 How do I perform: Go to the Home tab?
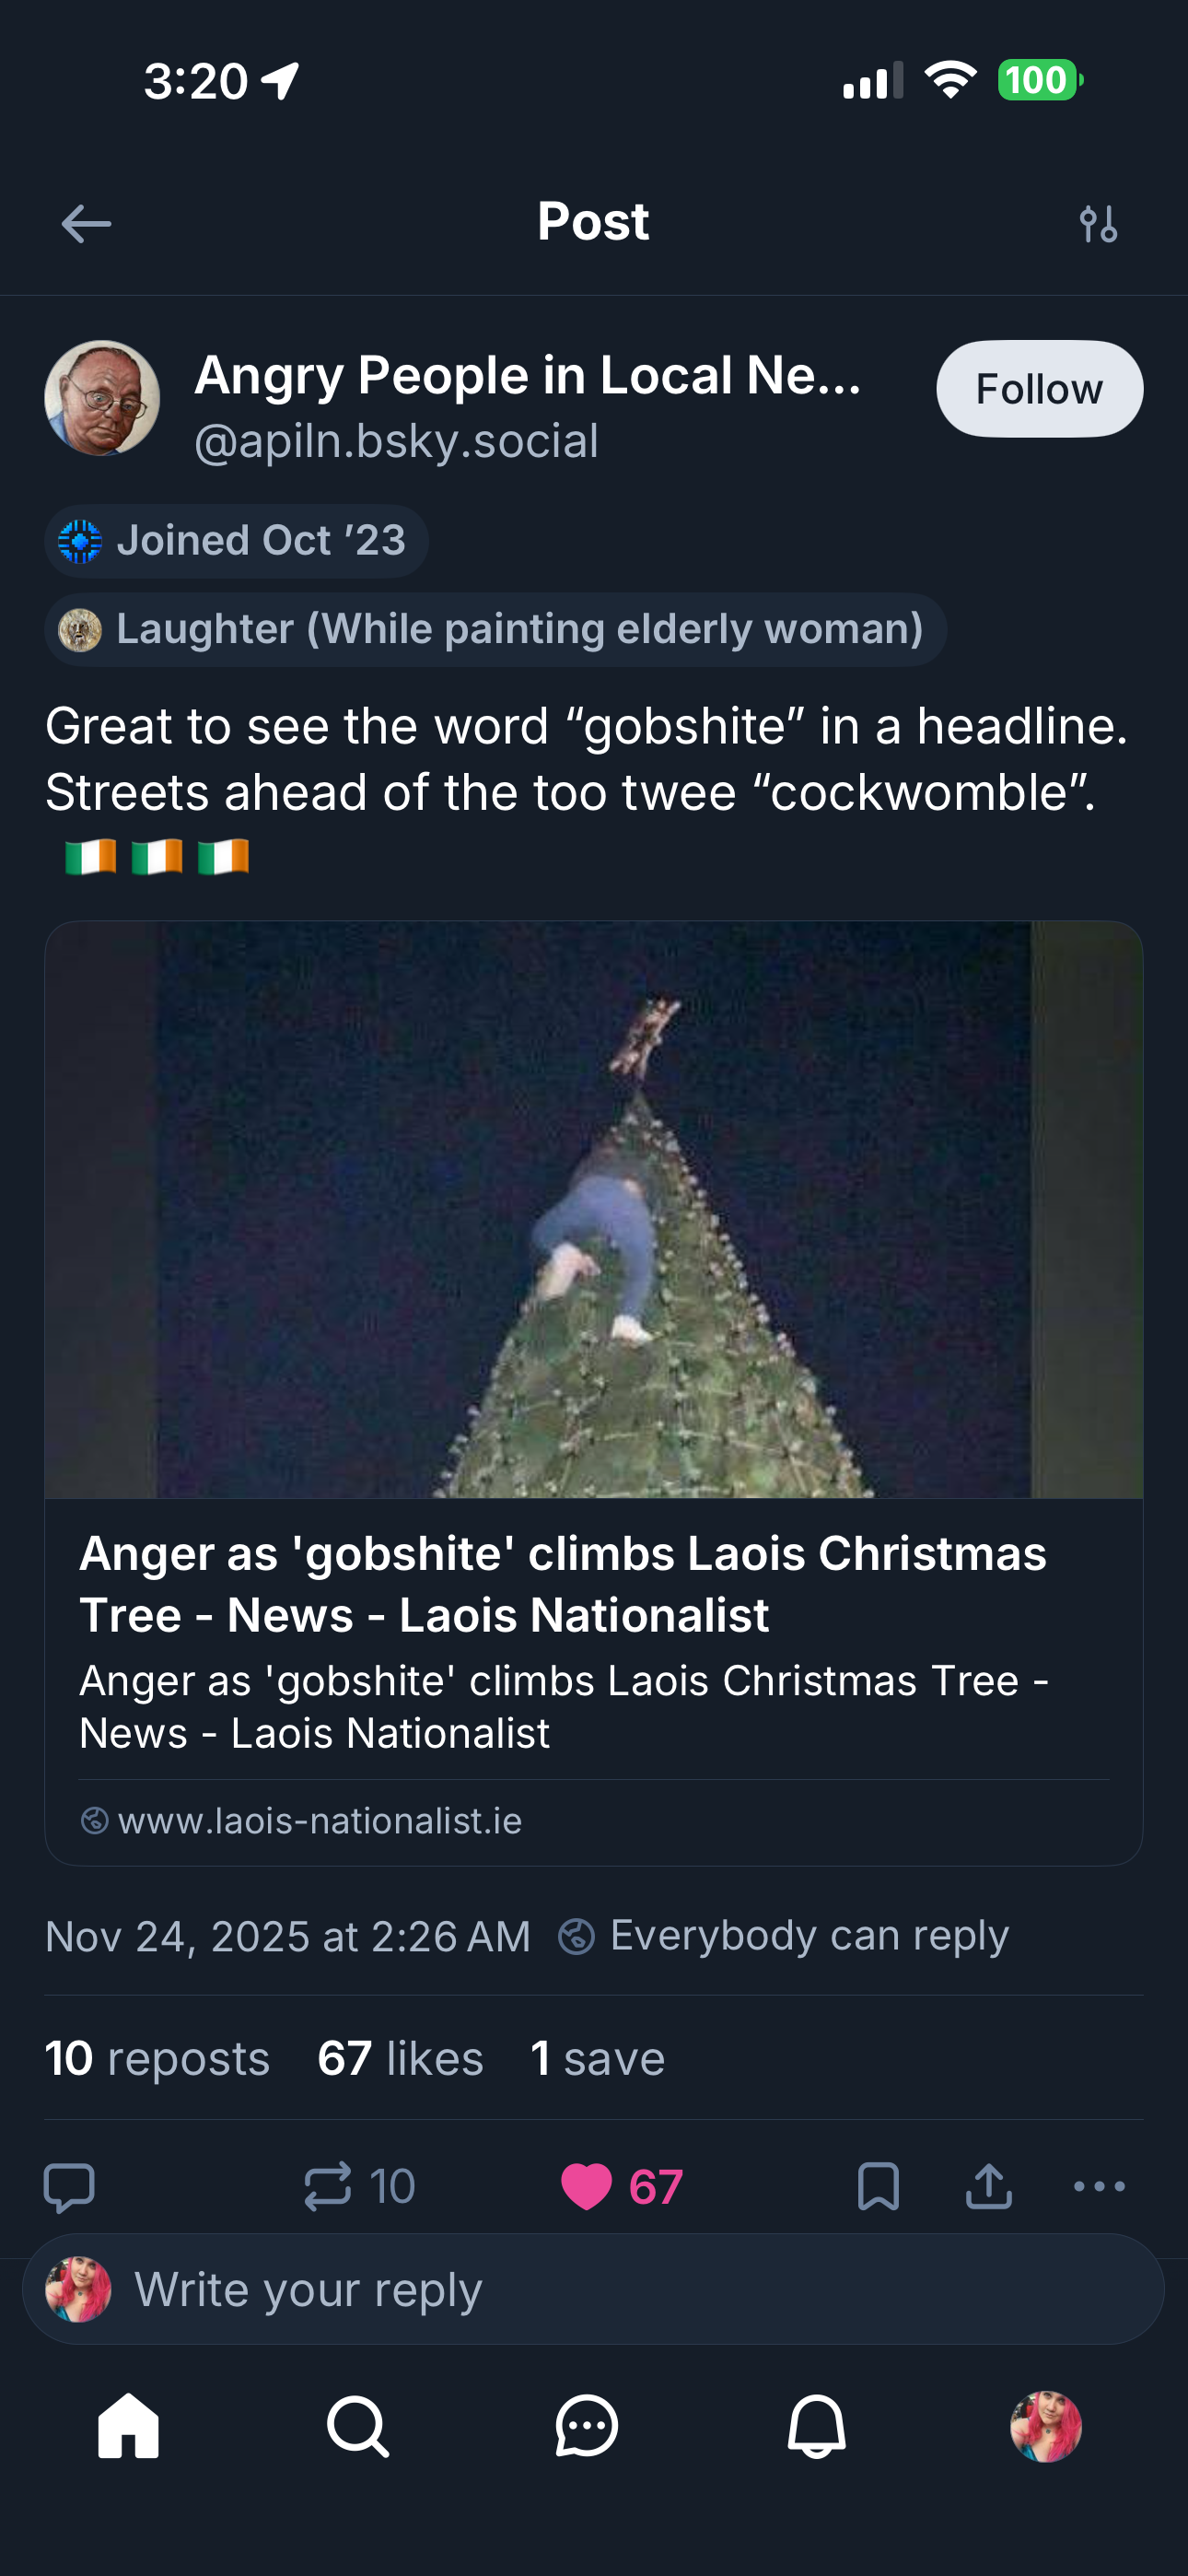coord(128,2426)
